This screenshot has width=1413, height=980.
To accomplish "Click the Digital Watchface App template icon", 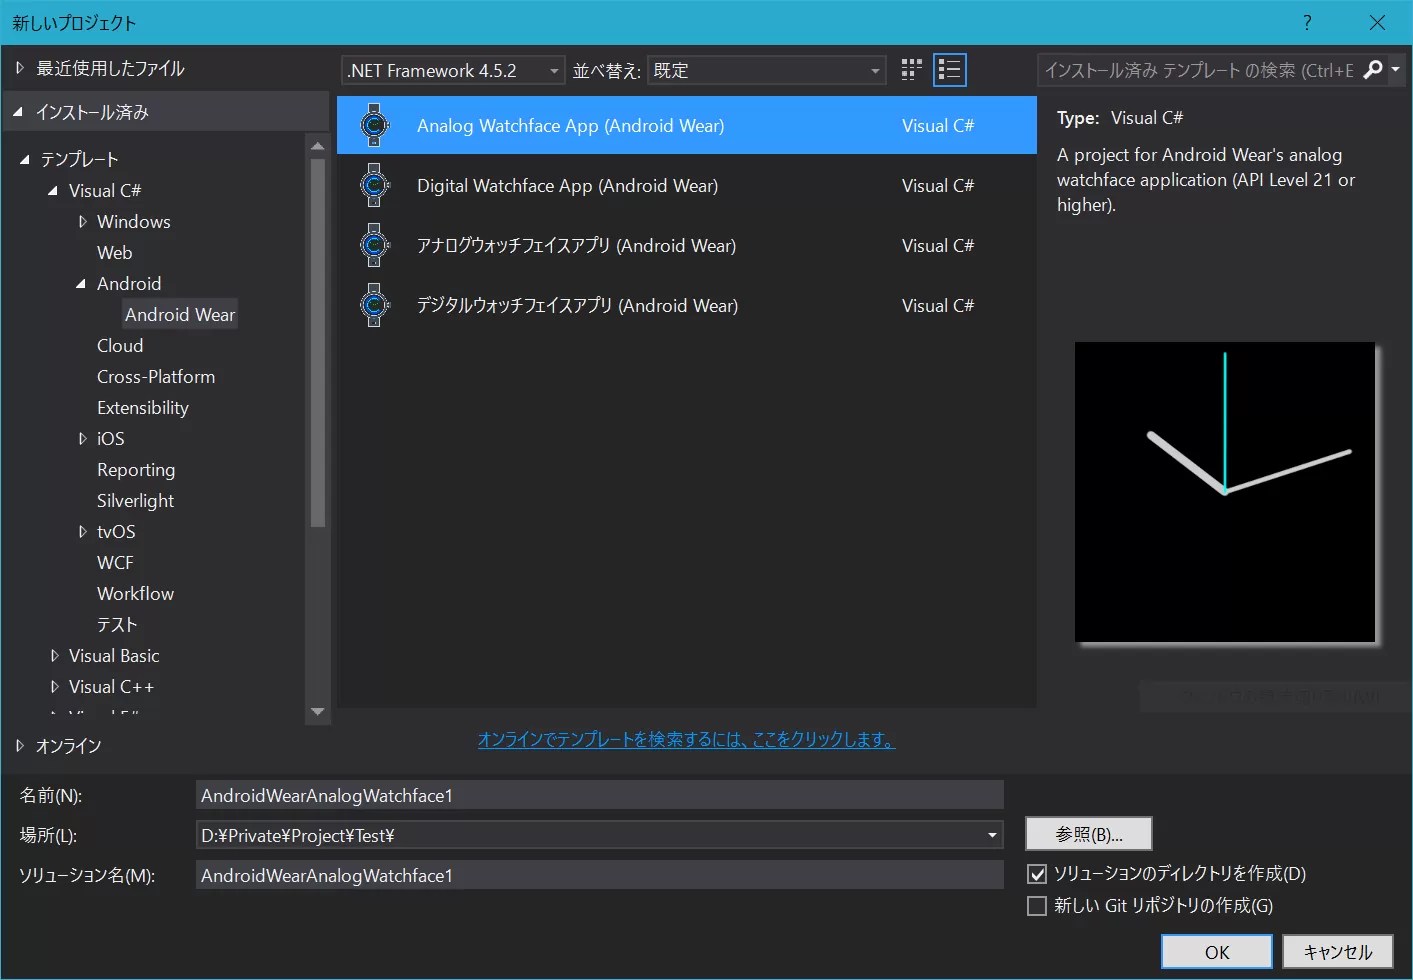I will pyautogui.click(x=374, y=185).
